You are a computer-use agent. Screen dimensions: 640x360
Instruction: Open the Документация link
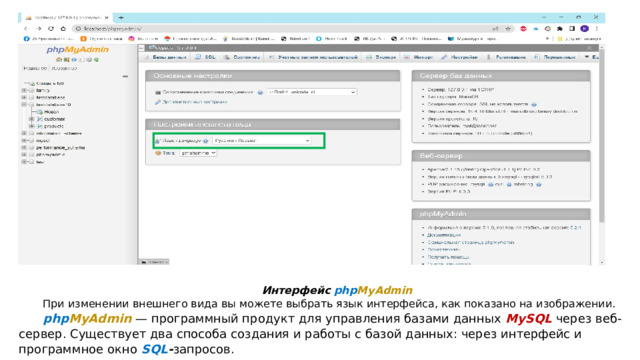click(444, 235)
